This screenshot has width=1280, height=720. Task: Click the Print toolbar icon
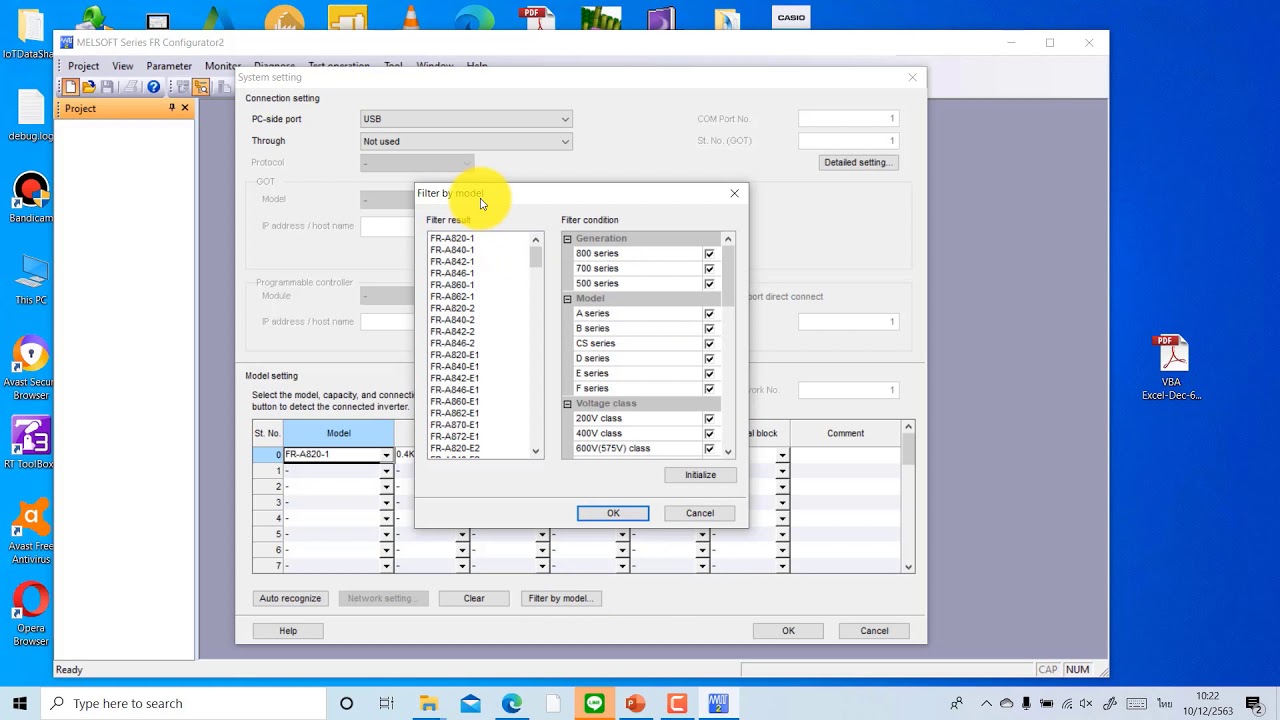click(131, 88)
